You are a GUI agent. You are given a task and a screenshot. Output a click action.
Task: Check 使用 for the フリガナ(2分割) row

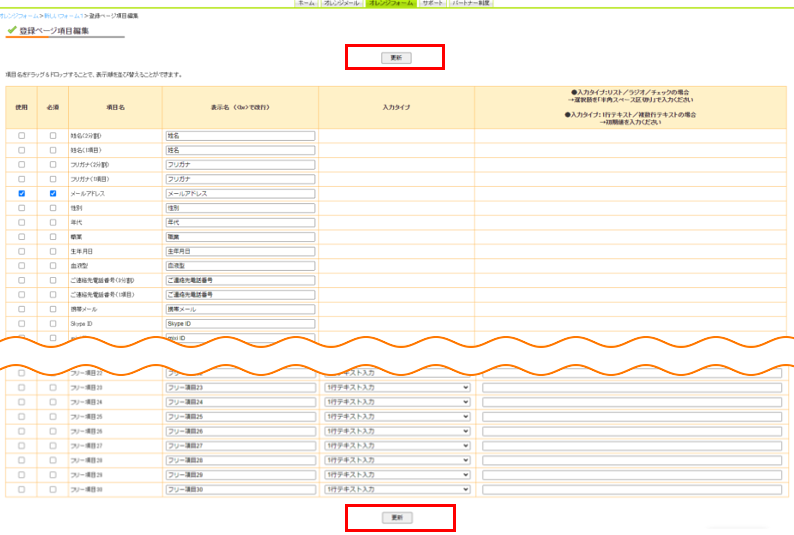(x=21, y=164)
